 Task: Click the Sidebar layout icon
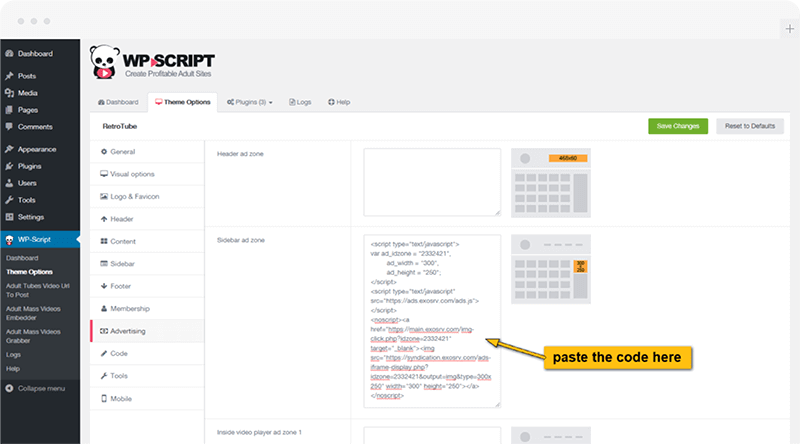(x=104, y=264)
